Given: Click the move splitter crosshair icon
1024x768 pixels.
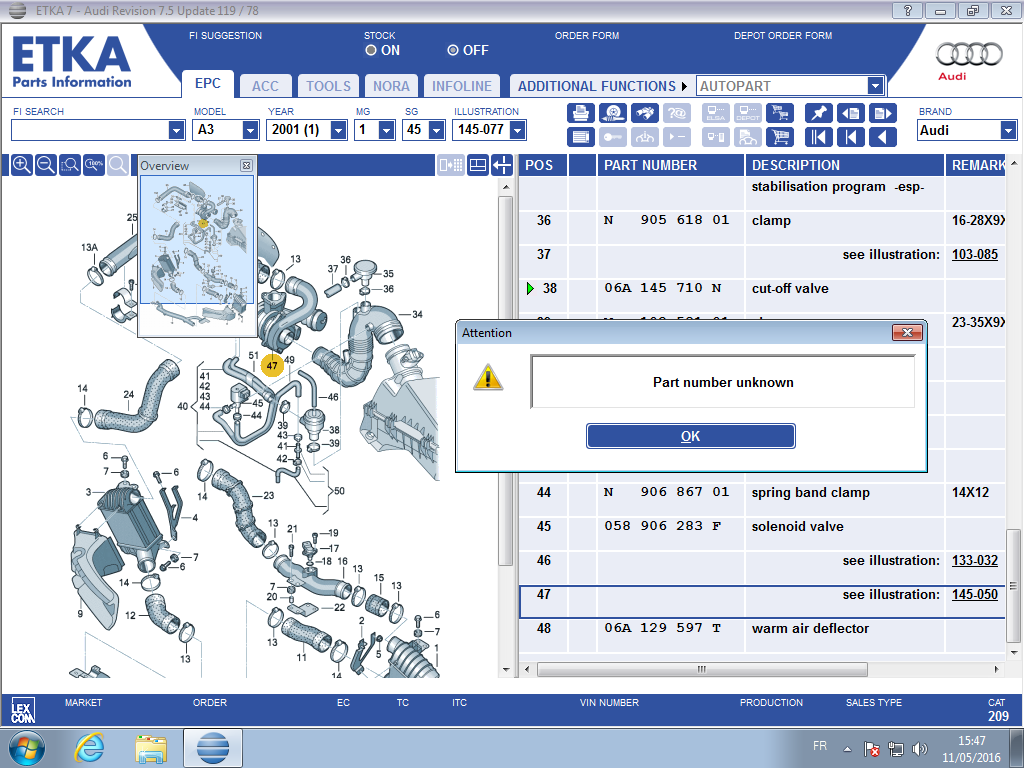Looking at the screenshot, I should pos(502,165).
